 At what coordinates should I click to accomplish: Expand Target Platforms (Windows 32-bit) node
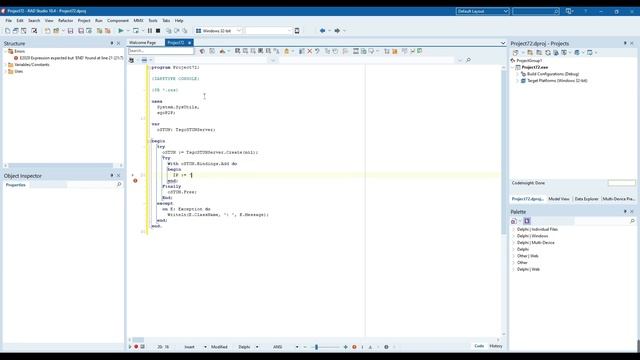coord(517,81)
